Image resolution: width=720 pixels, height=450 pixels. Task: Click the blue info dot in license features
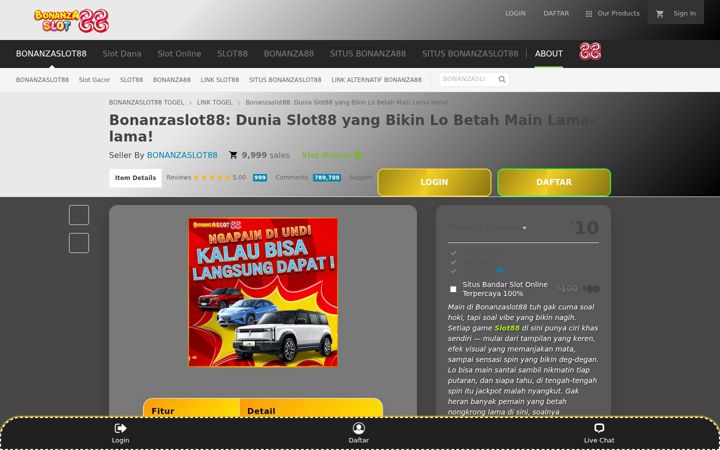click(500, 270)
